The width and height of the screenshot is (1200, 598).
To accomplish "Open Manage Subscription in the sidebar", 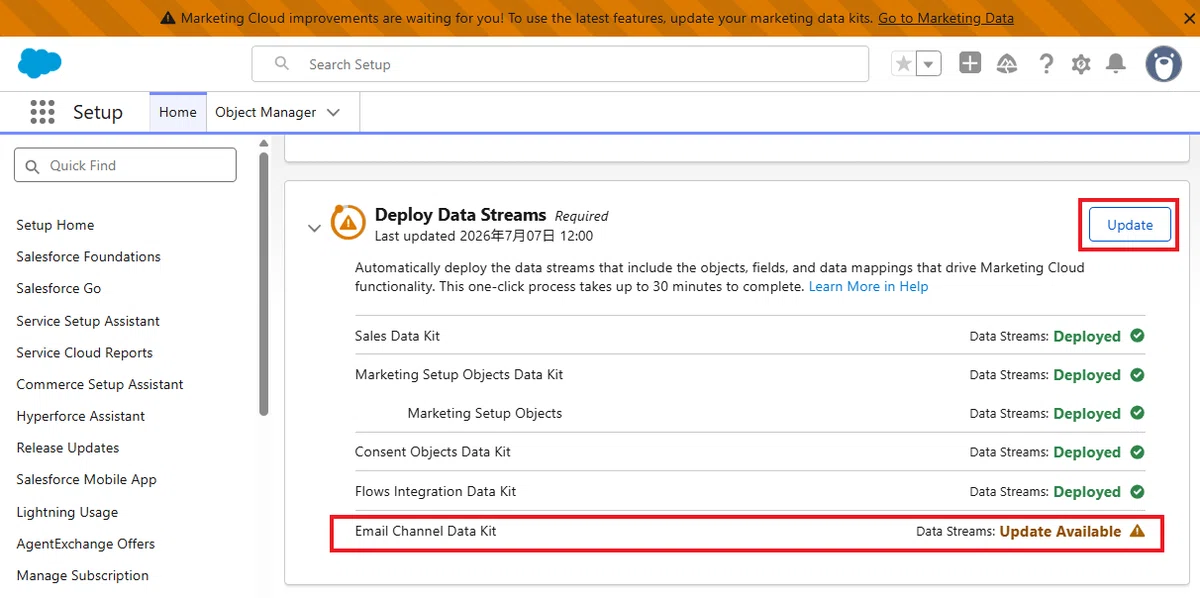I will (x=82, y=576).
